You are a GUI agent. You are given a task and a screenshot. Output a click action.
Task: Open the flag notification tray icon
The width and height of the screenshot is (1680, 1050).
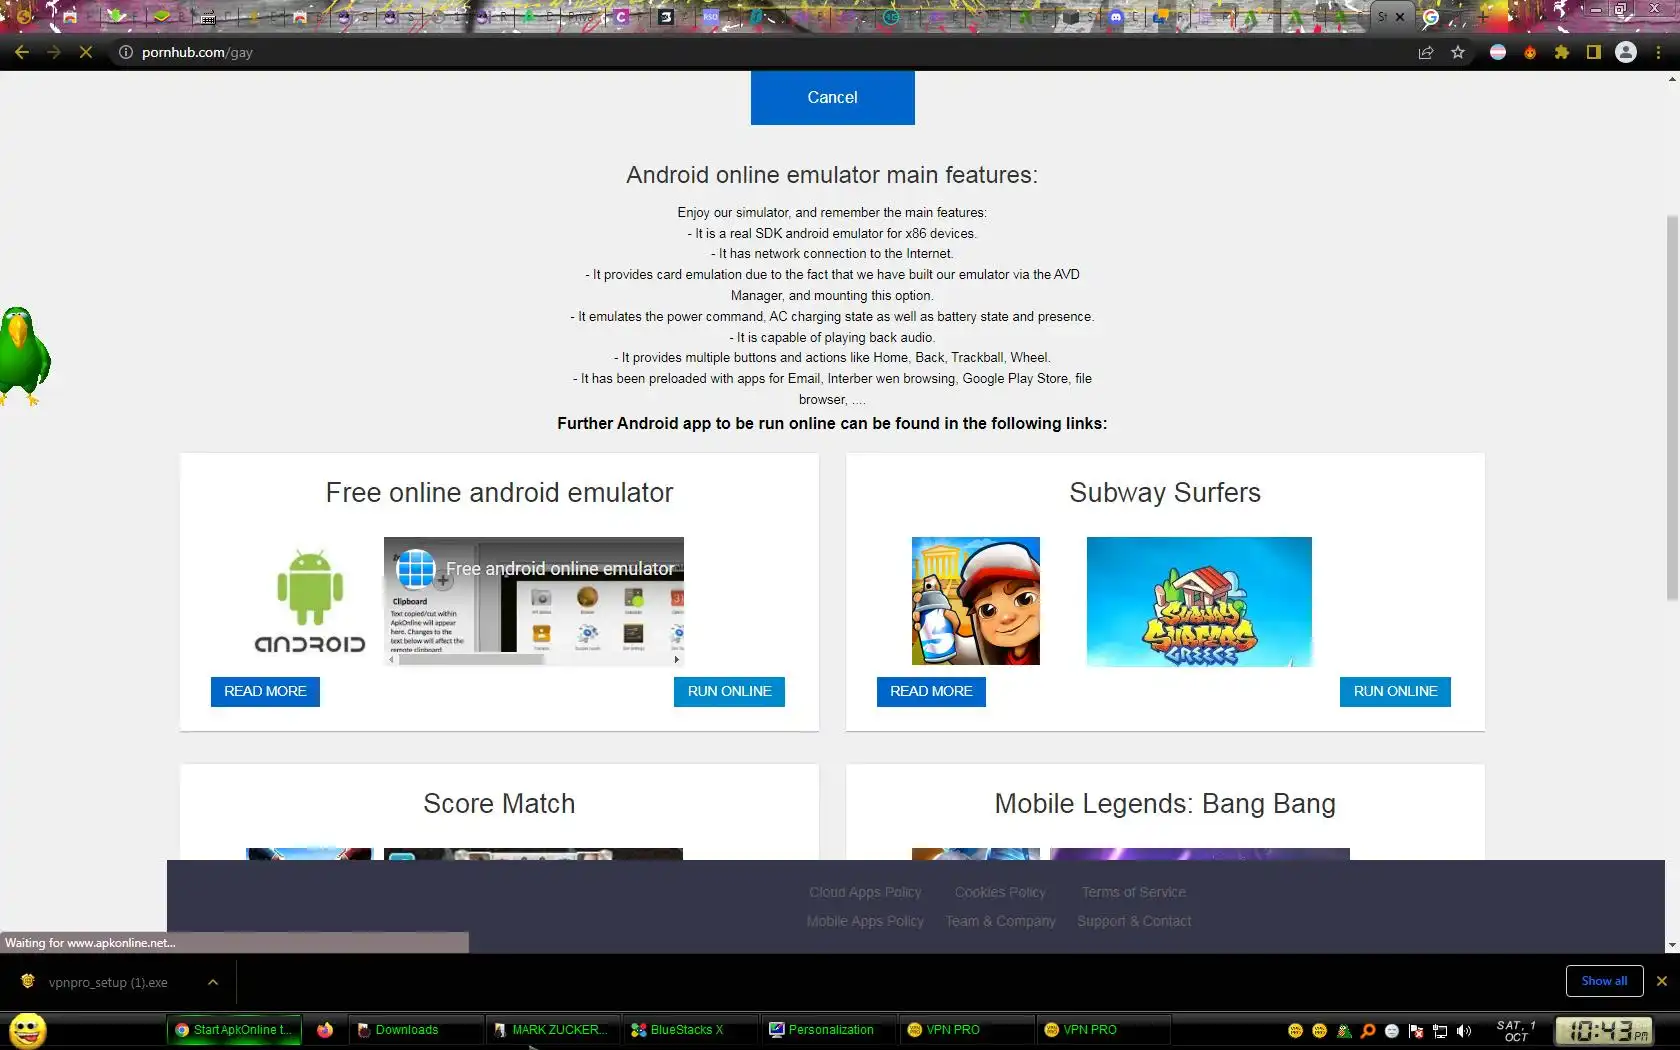(1416, 1031)
